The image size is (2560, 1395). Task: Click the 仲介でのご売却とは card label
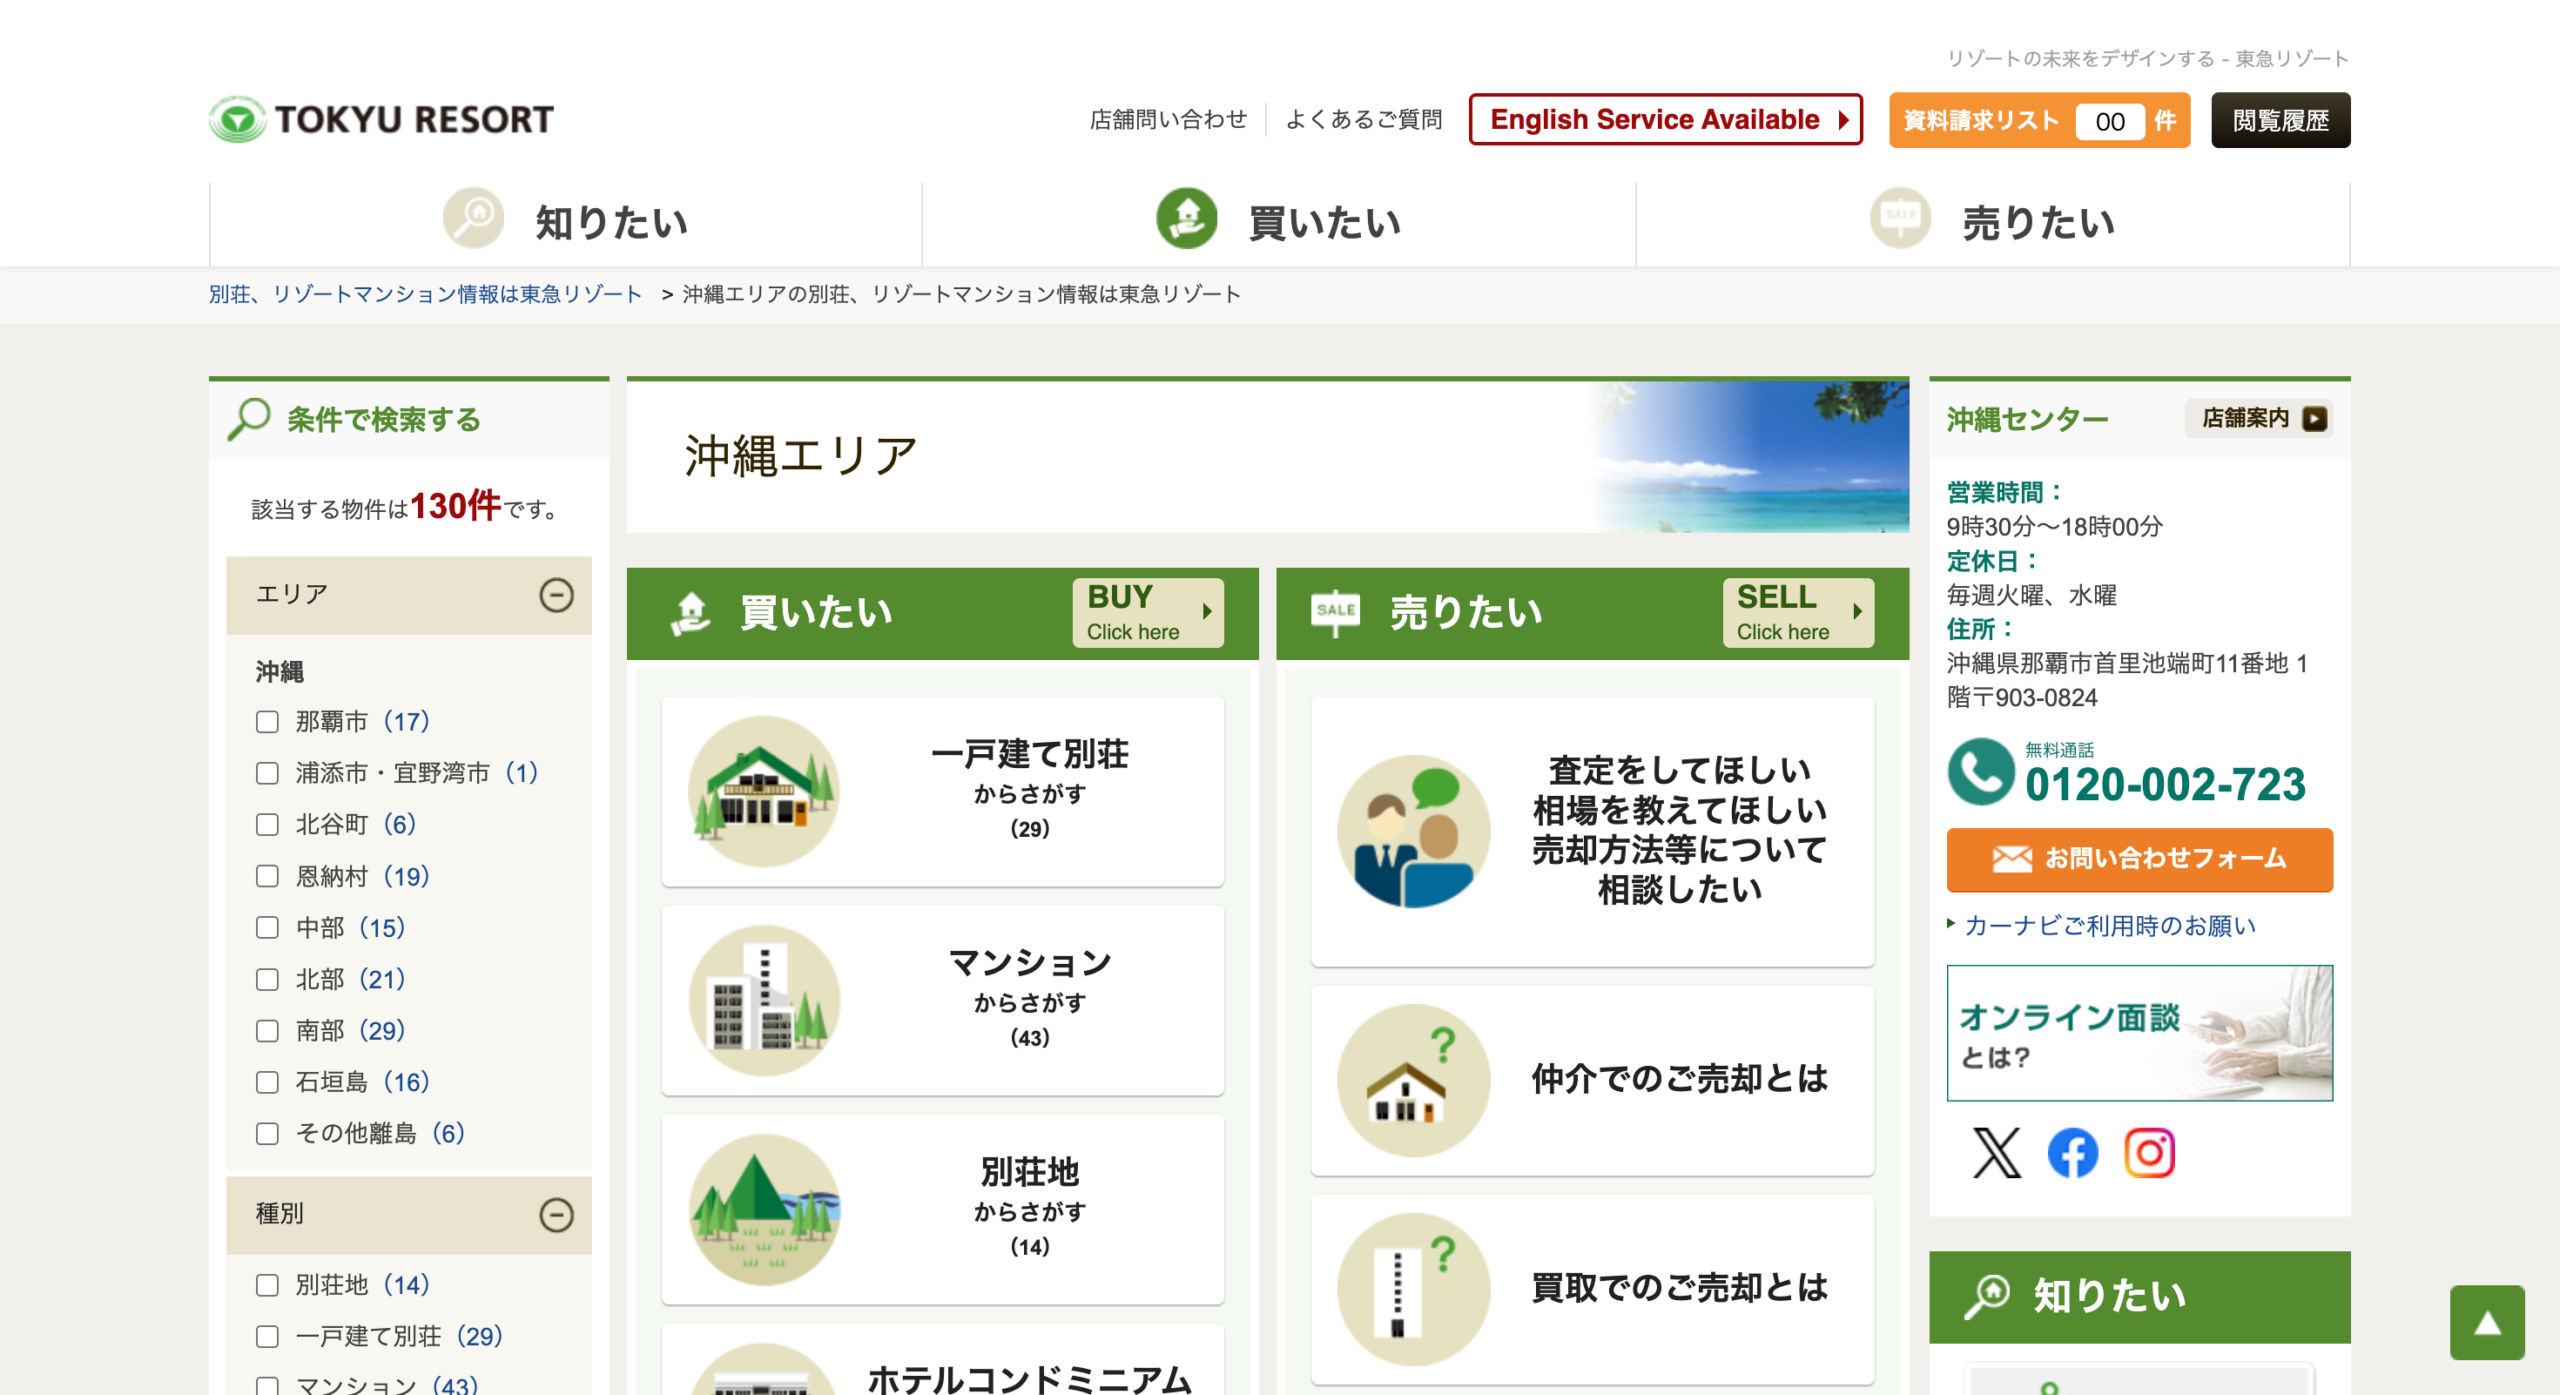(1679, 1079)
